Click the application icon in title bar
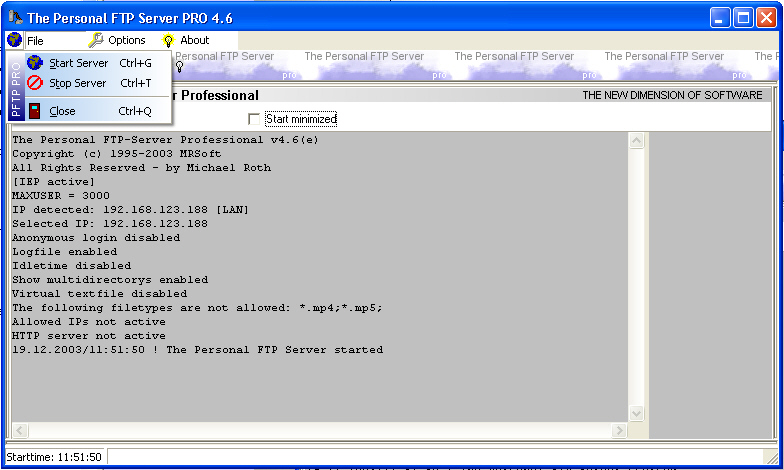Image resolution: width=784 pixels, height=470 pixels. 14,17
